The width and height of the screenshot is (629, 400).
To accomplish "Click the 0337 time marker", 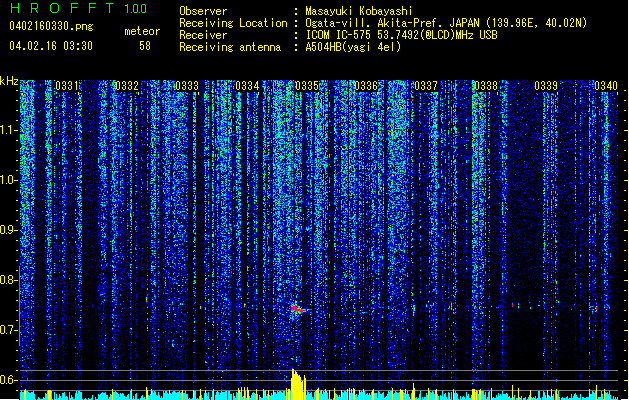I will (x=426, y=86).
